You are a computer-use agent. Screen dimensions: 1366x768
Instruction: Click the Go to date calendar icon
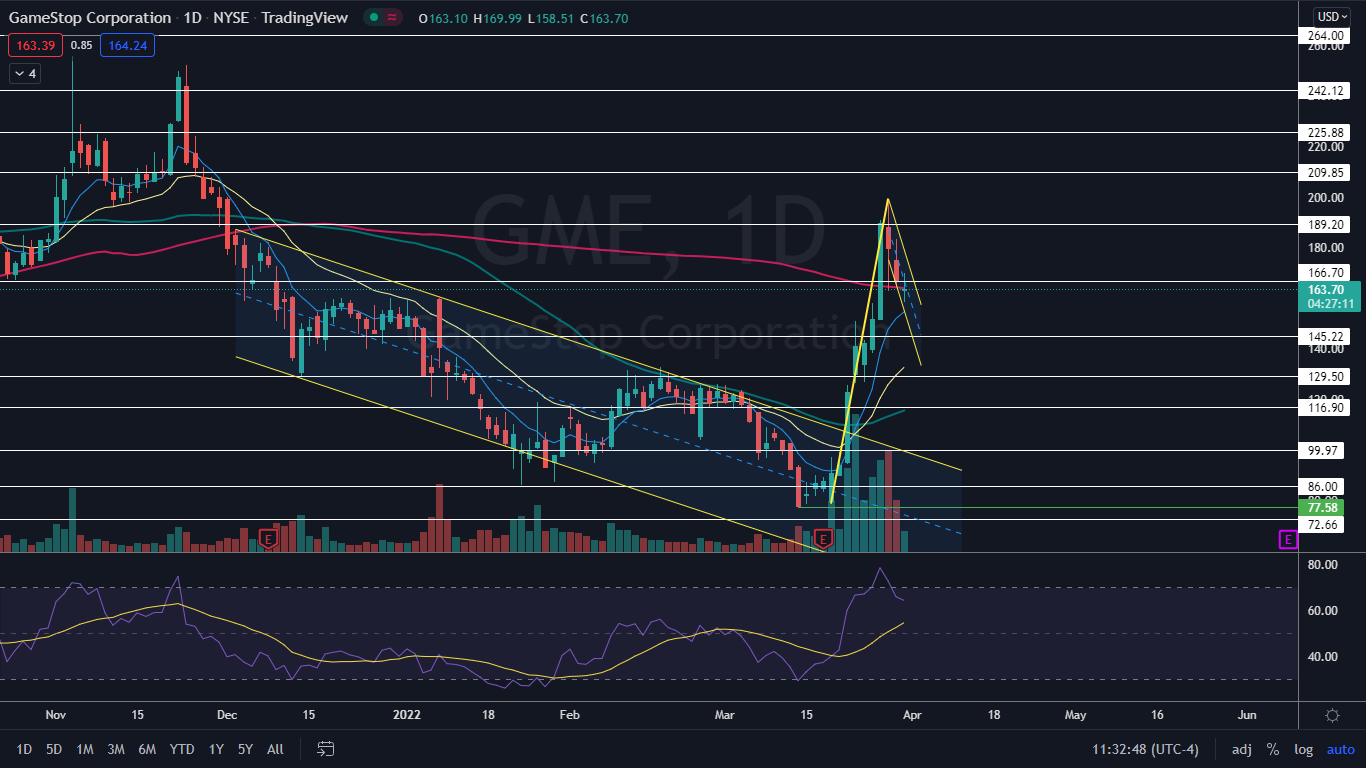pos(325,748)
